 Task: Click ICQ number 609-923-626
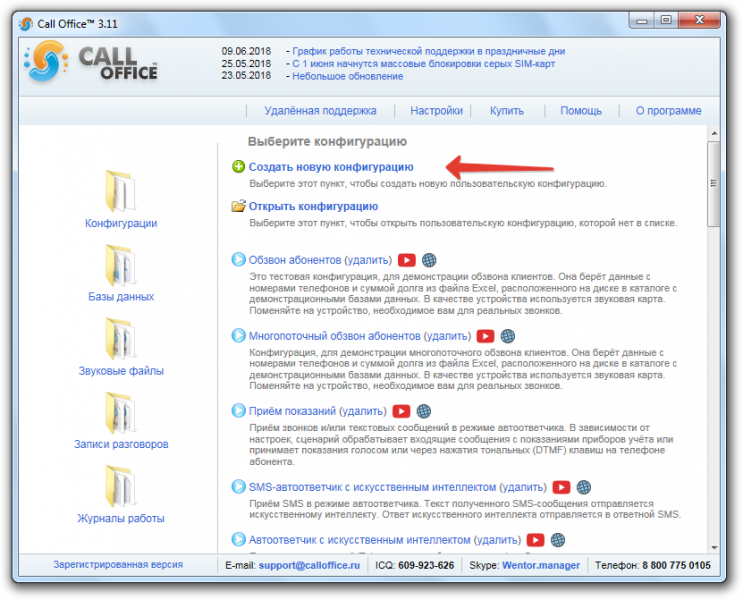426,565
